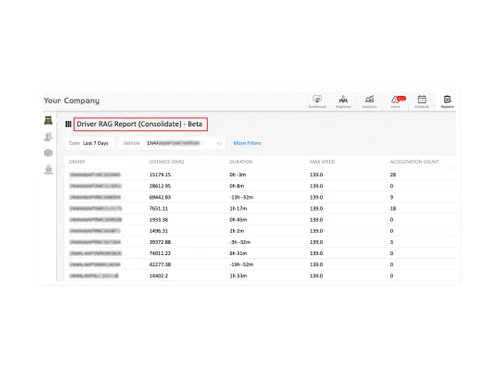Select the distance value 14402.2
The width and height of the screenshot is (500, 375).
[x=159, y=276]
